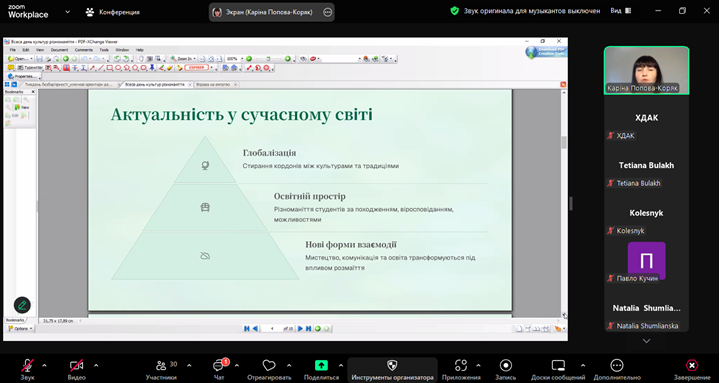The height and width of the screenshot is (383, 720).
Task: Open the Comments menu in PDF-XChange Viewer
Action: click(84, 50)
